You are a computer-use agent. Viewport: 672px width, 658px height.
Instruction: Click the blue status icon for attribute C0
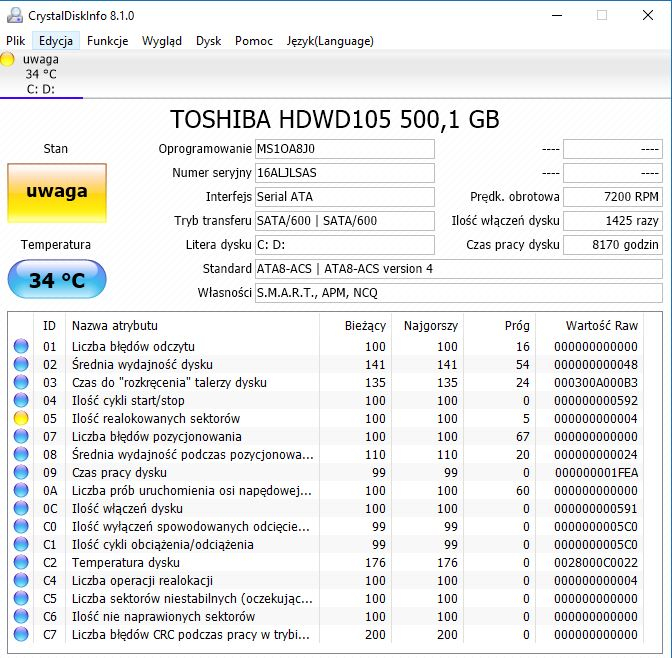pyautogui.click(x=21, y=526)
